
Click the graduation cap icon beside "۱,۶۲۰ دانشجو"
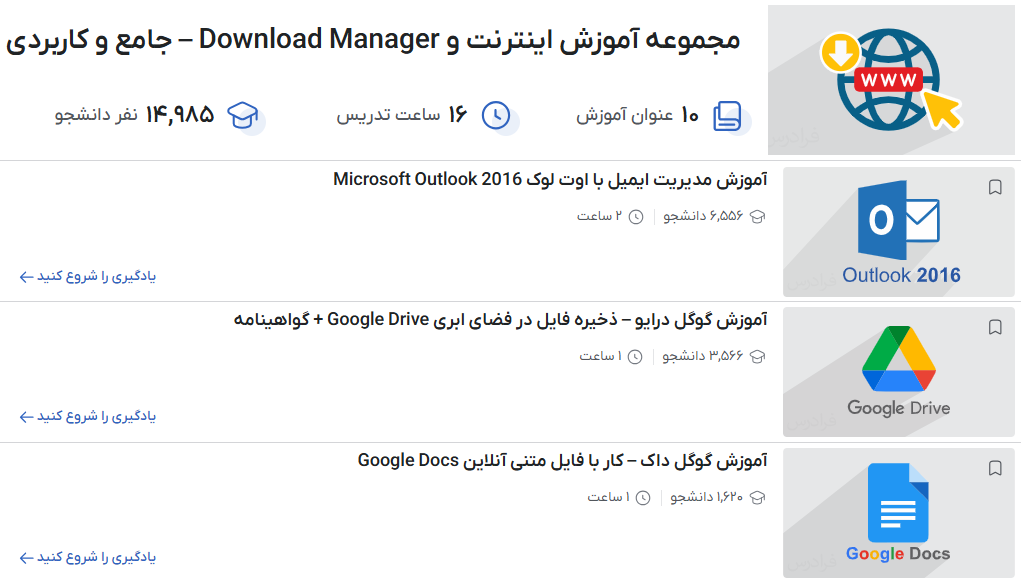click(756, 496)
